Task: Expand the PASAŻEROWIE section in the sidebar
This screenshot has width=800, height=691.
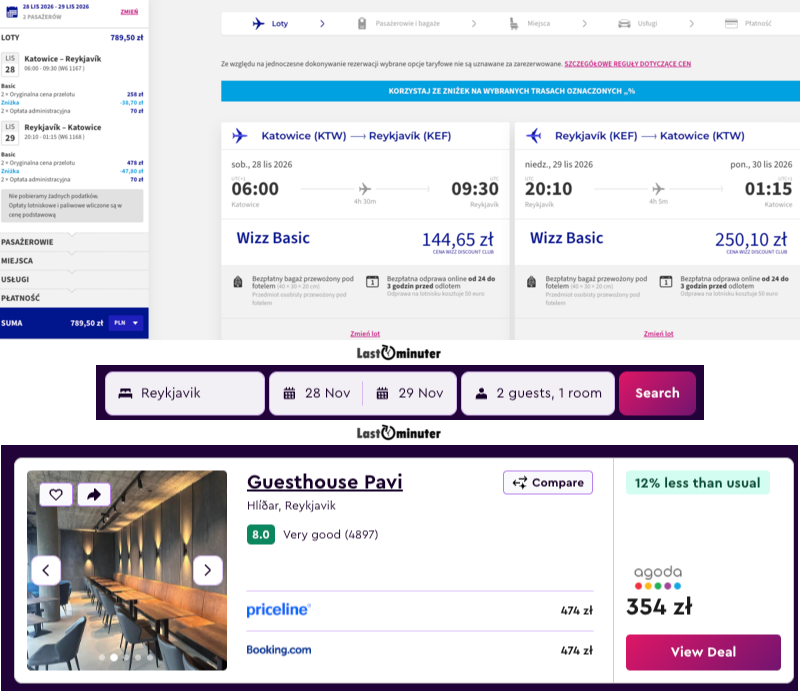Action: click(74, 242)
